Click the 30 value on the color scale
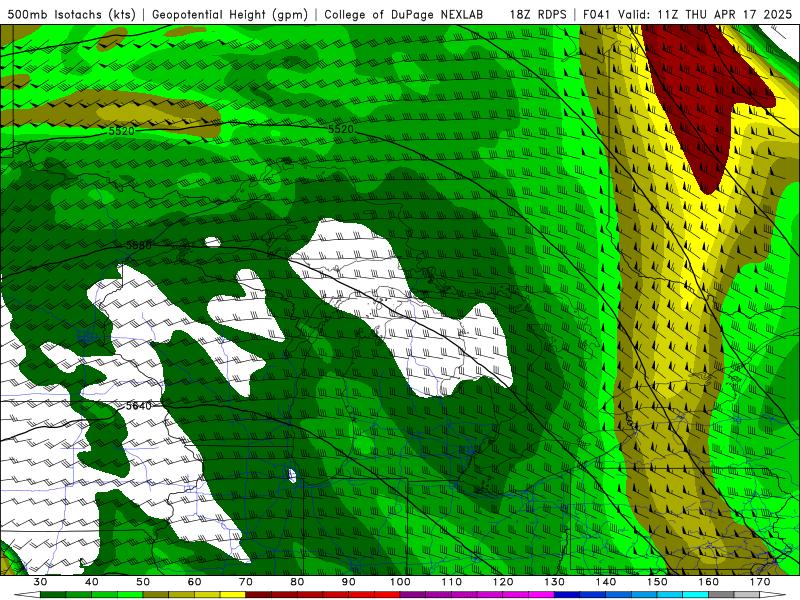Screen dimensions: 800x600 pyautogui.click(x=40, y=582)
